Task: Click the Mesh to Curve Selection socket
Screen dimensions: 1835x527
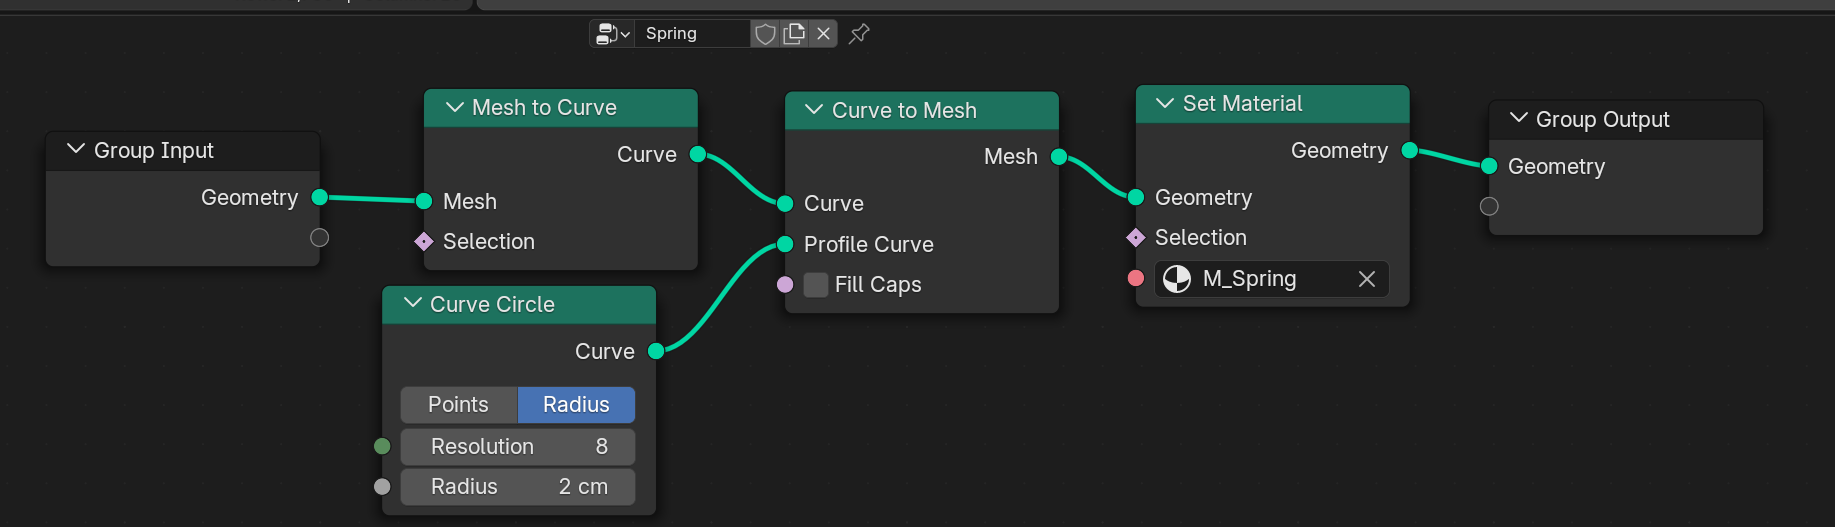Action: click(x=424, y=241)
